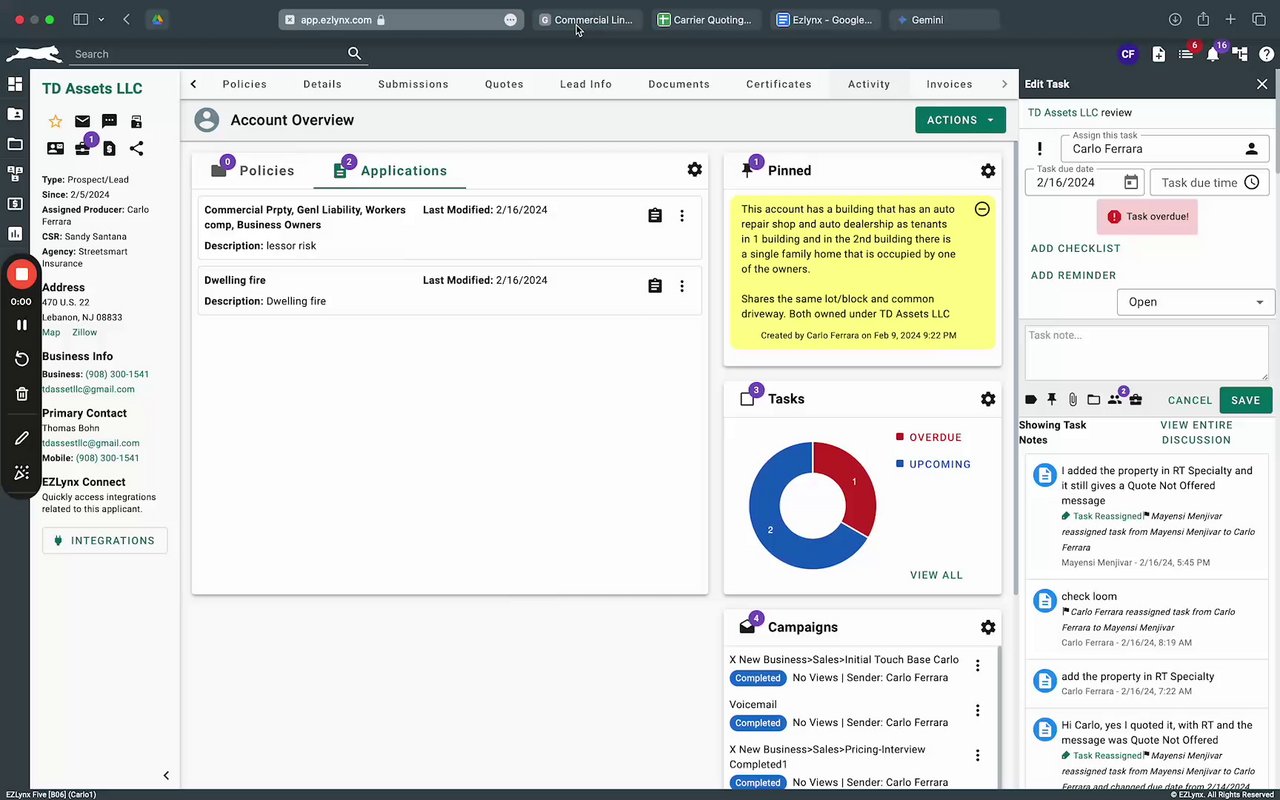Collapse the yellow pinned note with minus icon
1280x800 pixels.
(x=982, y=209)
